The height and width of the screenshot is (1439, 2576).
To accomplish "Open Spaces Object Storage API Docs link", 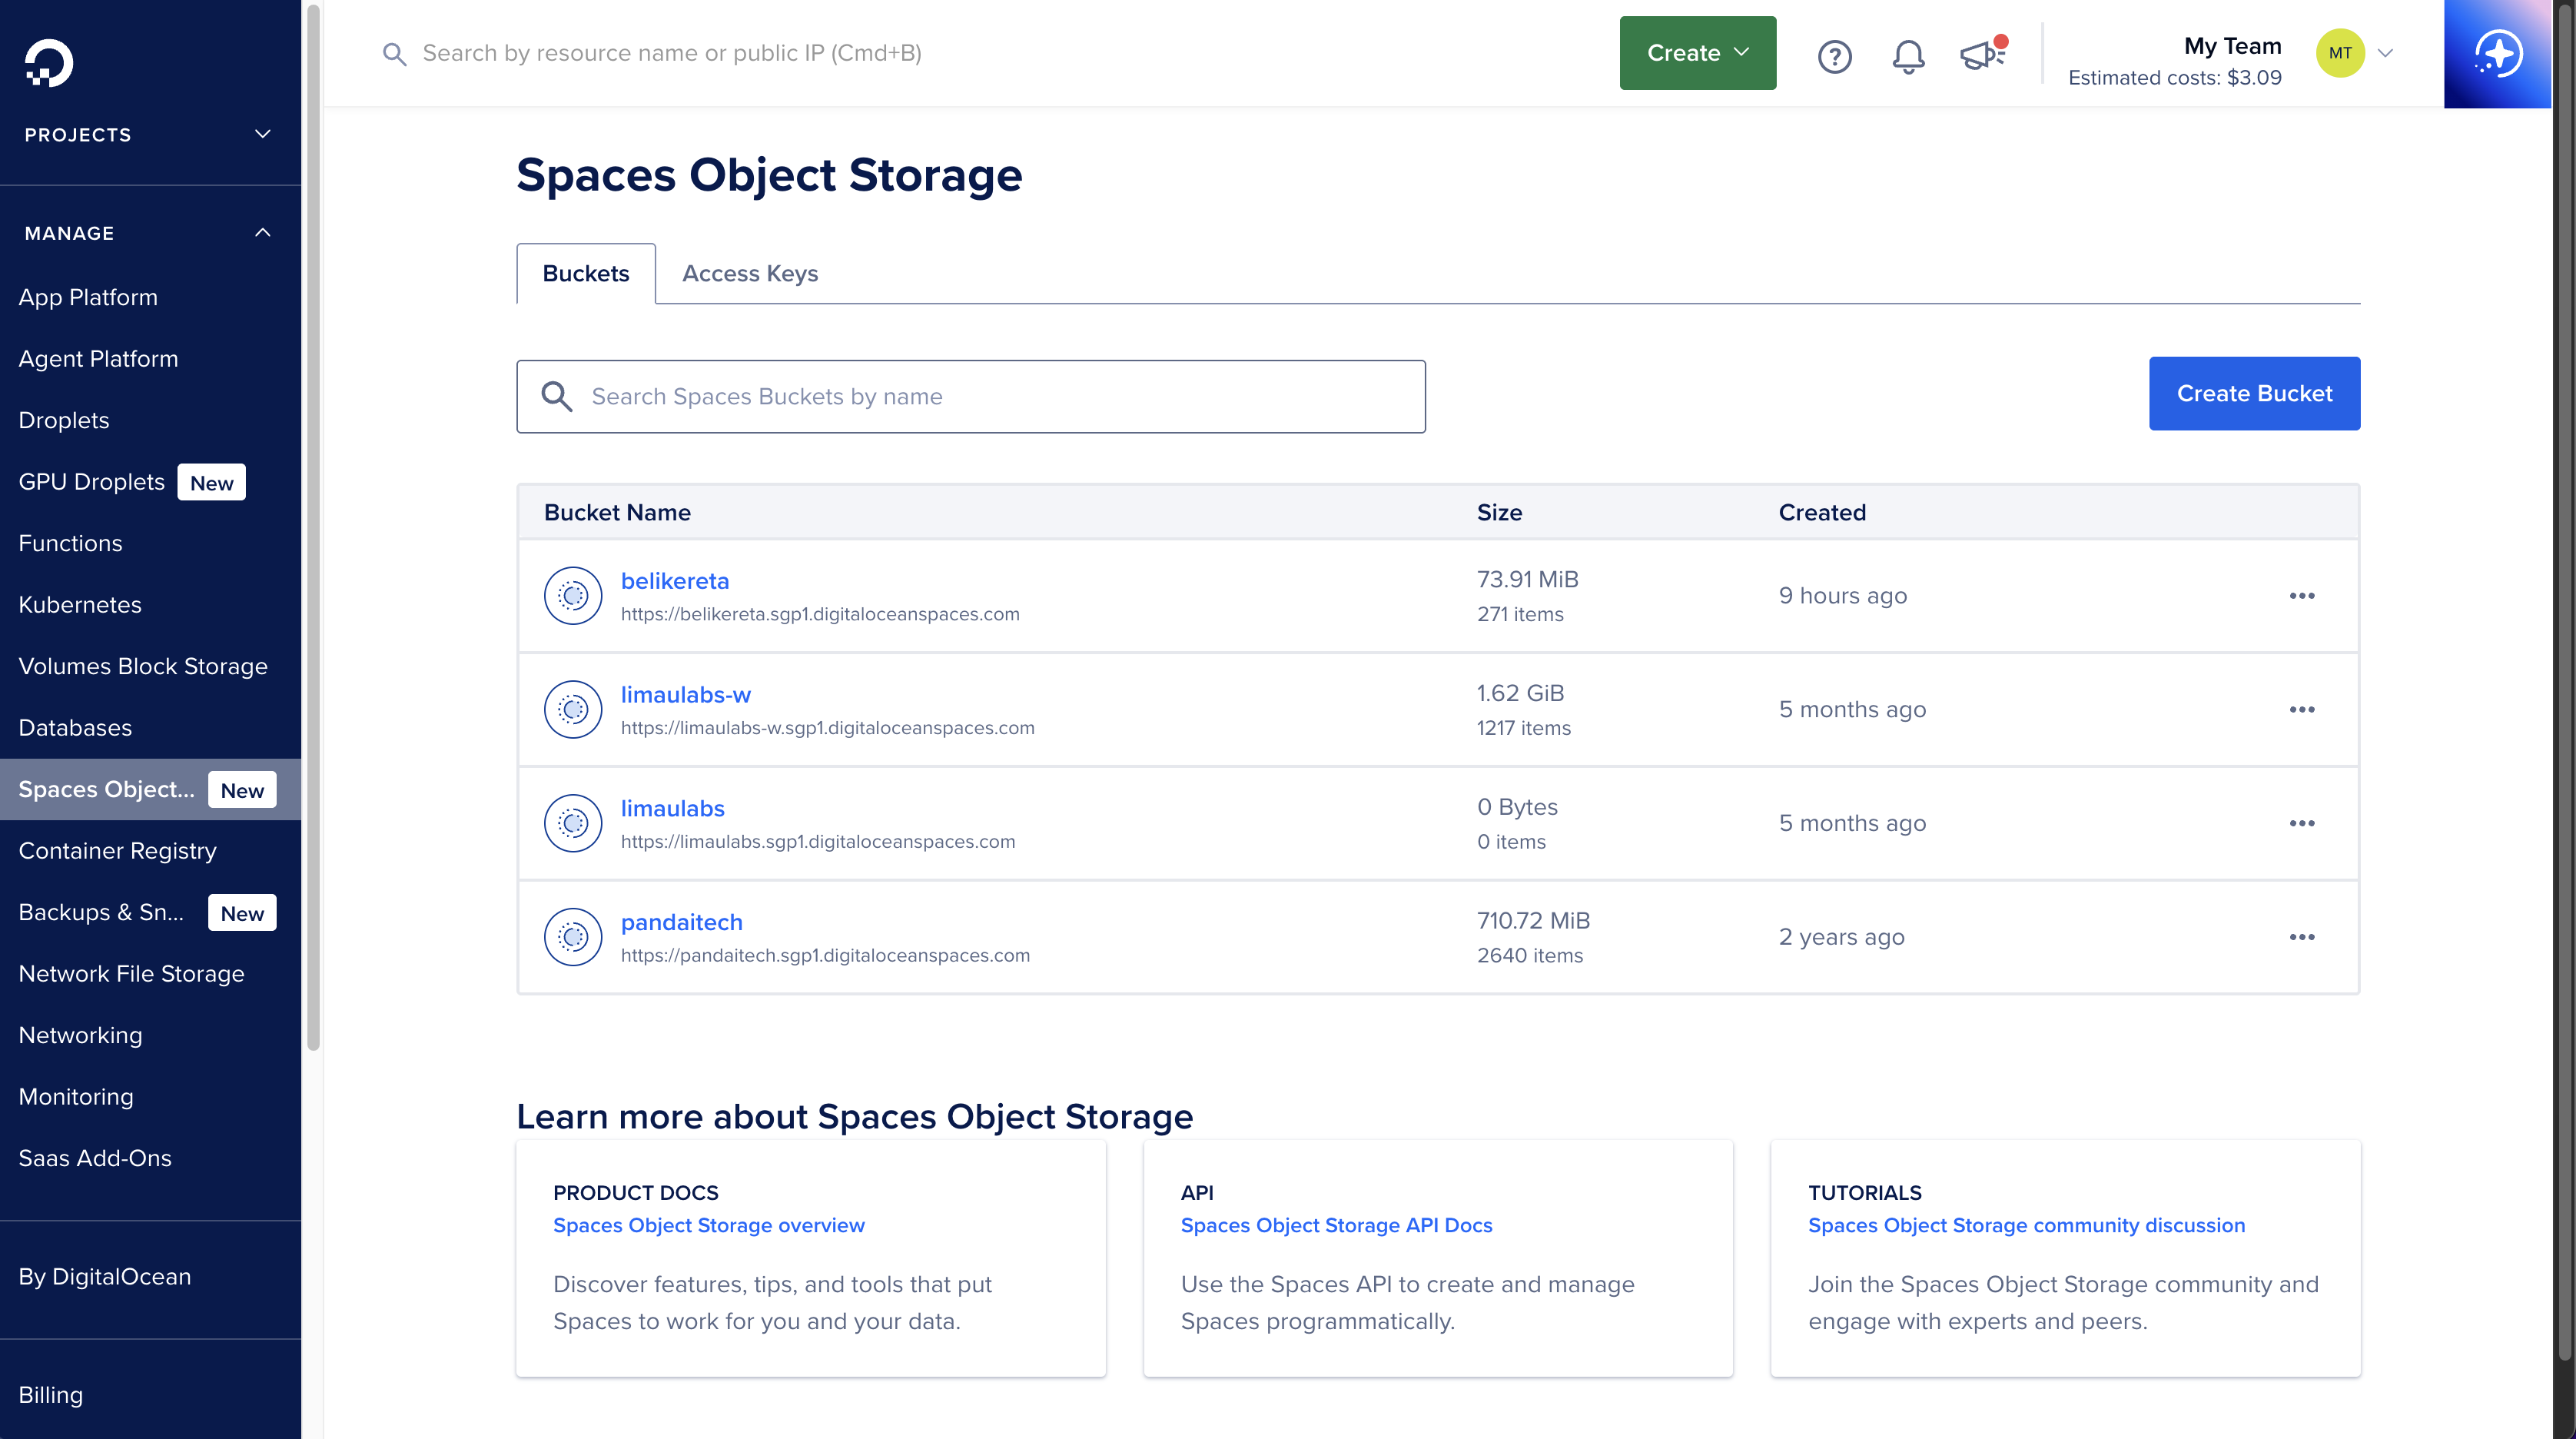I will click(1335, 1225).
